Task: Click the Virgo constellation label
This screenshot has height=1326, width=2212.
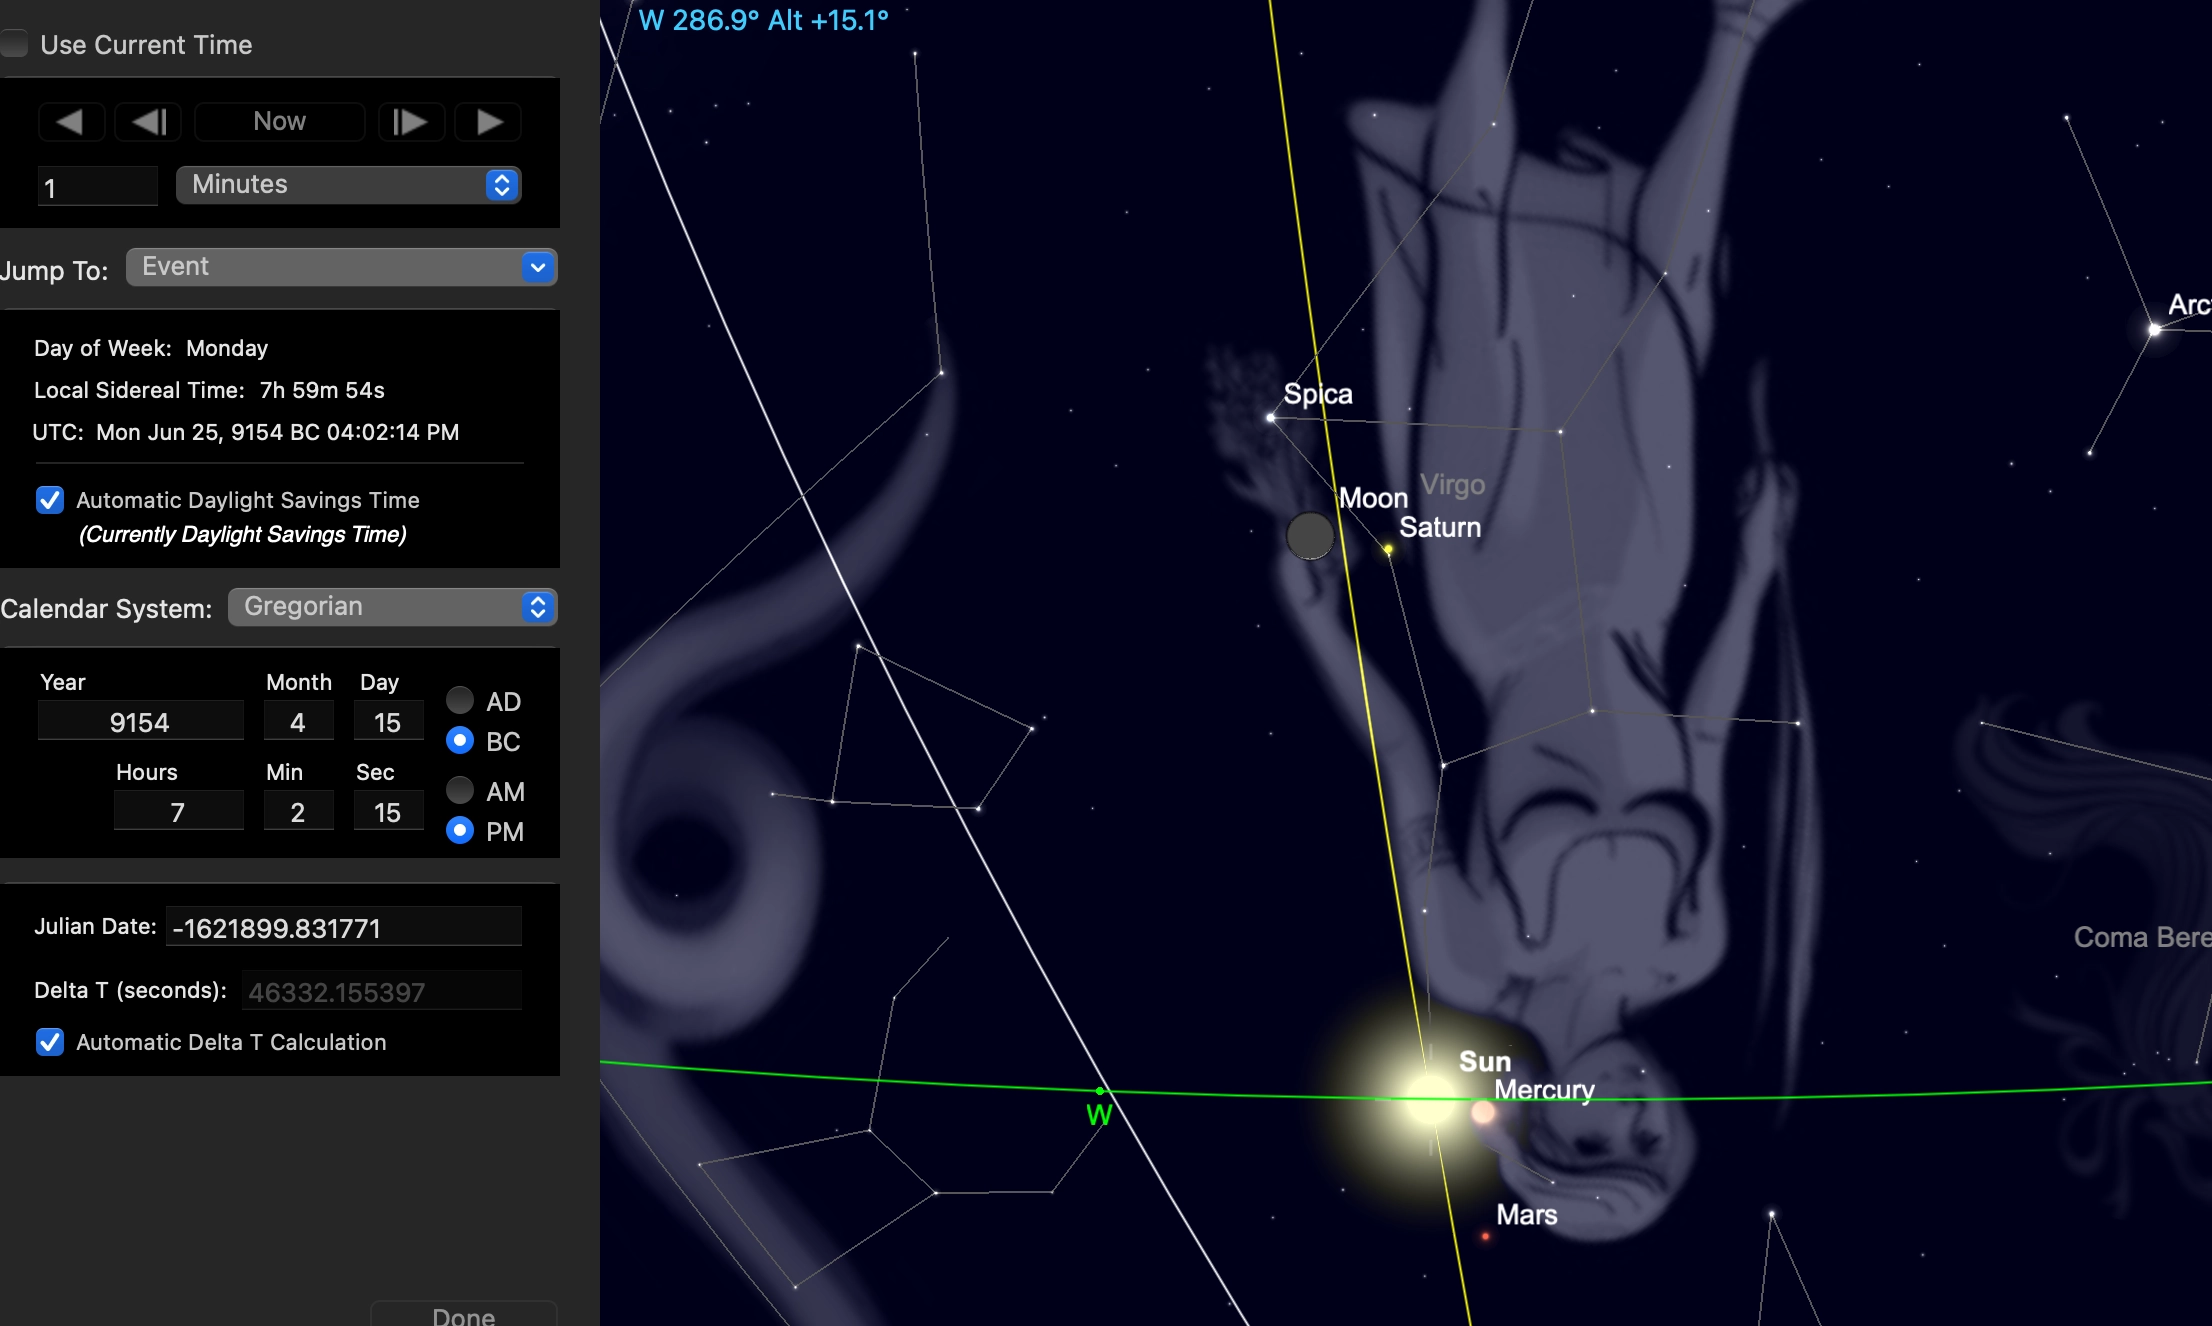Action: [x=1453, y=485]
